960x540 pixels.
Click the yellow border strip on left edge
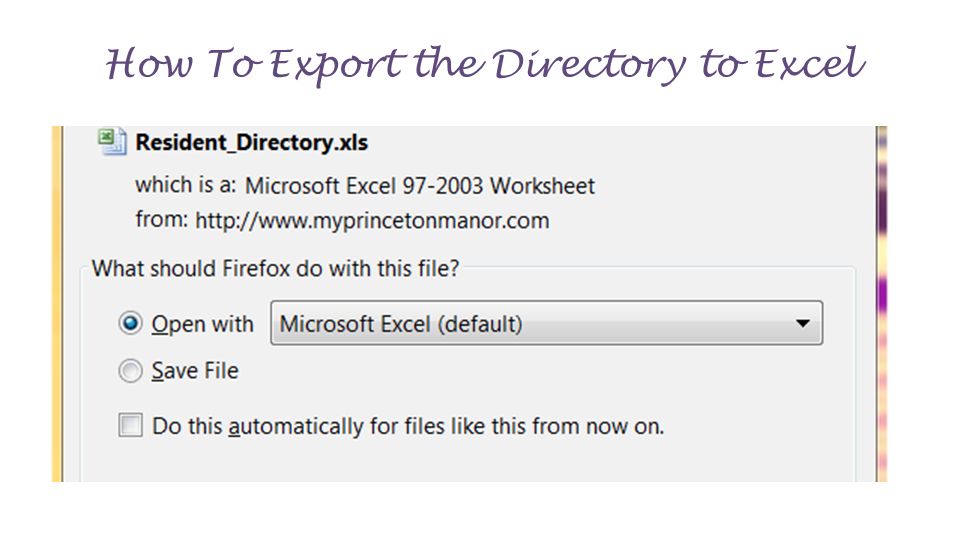pos(58,304)
